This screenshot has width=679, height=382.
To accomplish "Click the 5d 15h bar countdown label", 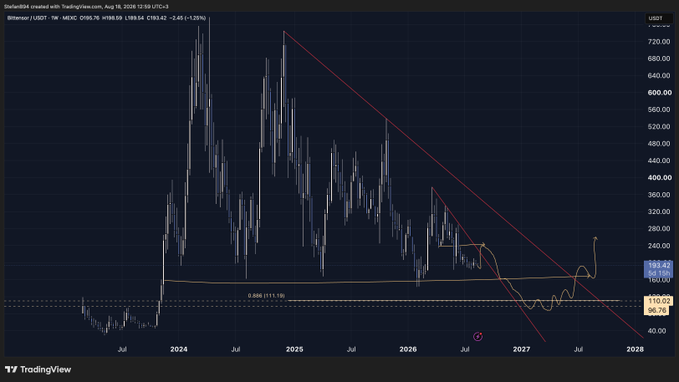I will coord(659,273).
